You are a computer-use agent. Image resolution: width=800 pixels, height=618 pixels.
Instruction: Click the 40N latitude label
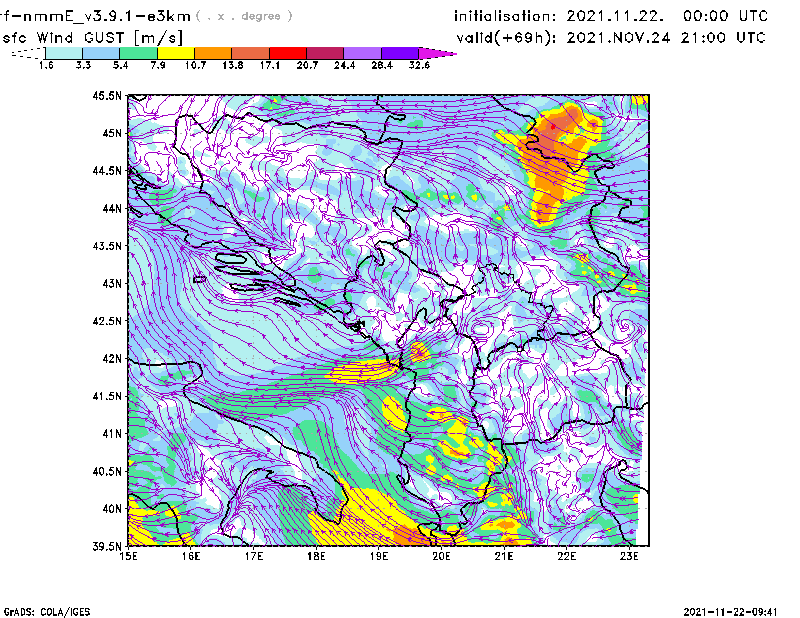(x=112, y=509)
